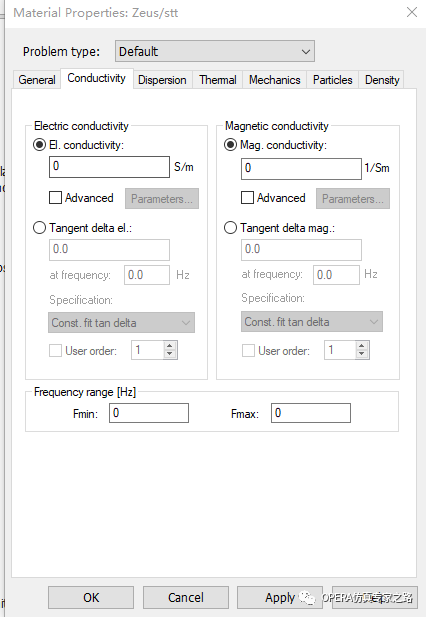Click the OK button

pos(91,598)
